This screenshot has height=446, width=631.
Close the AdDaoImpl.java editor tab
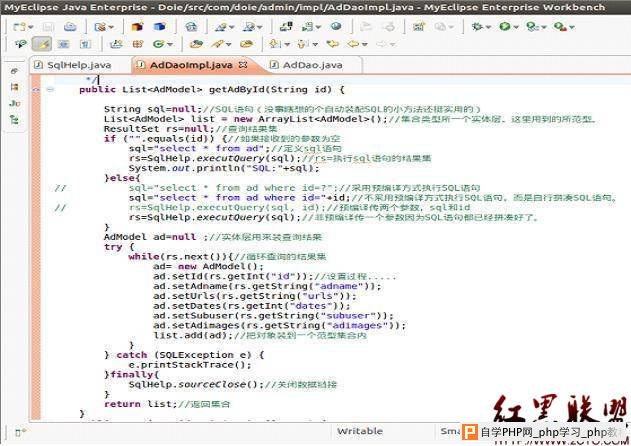[243, 65]
